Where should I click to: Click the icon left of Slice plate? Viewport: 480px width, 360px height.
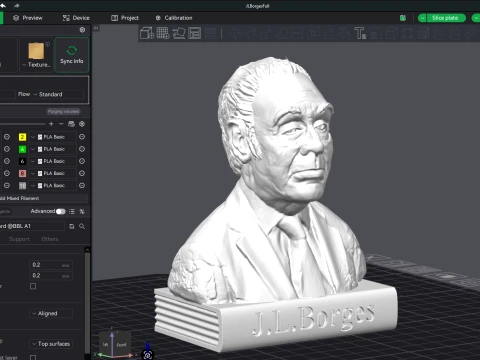point(403,18)
